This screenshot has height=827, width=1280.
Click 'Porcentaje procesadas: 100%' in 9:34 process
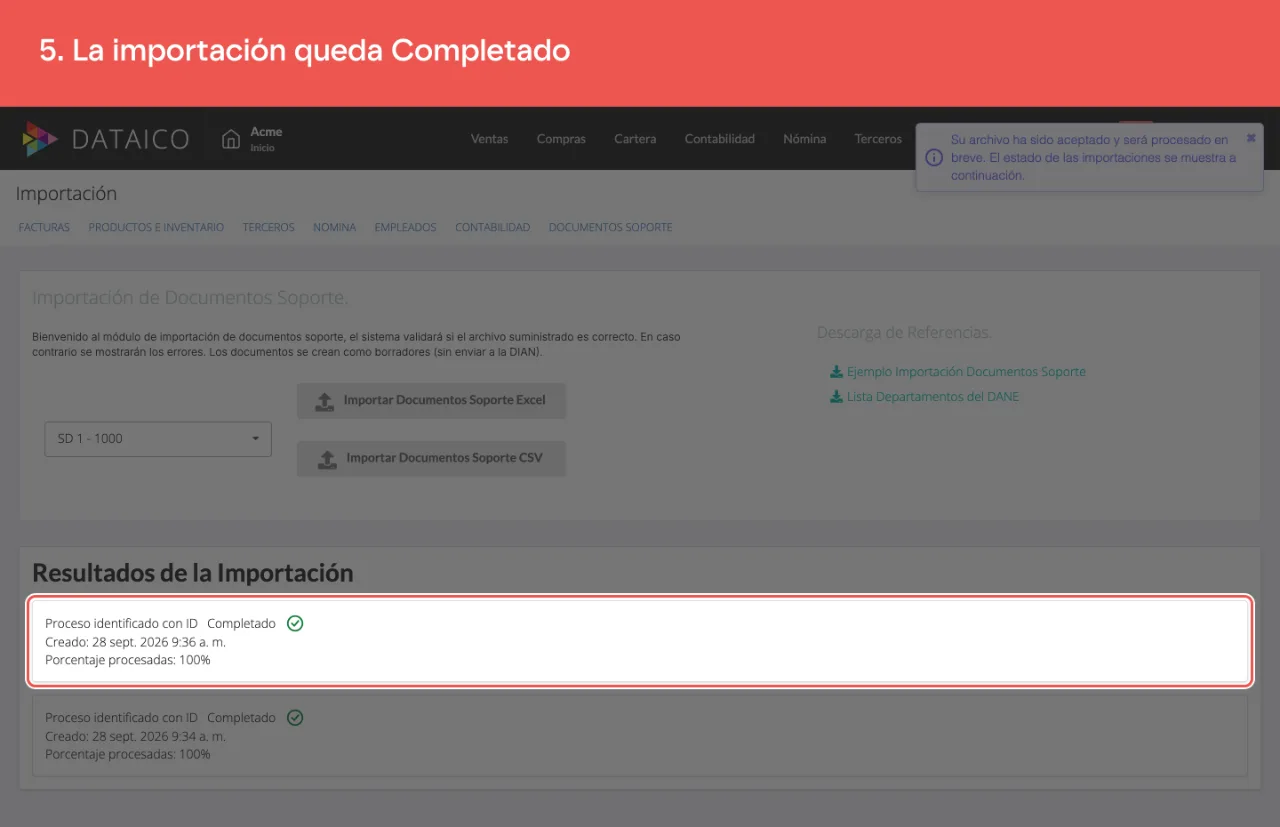pyautogui.click(x=128, y=754)
